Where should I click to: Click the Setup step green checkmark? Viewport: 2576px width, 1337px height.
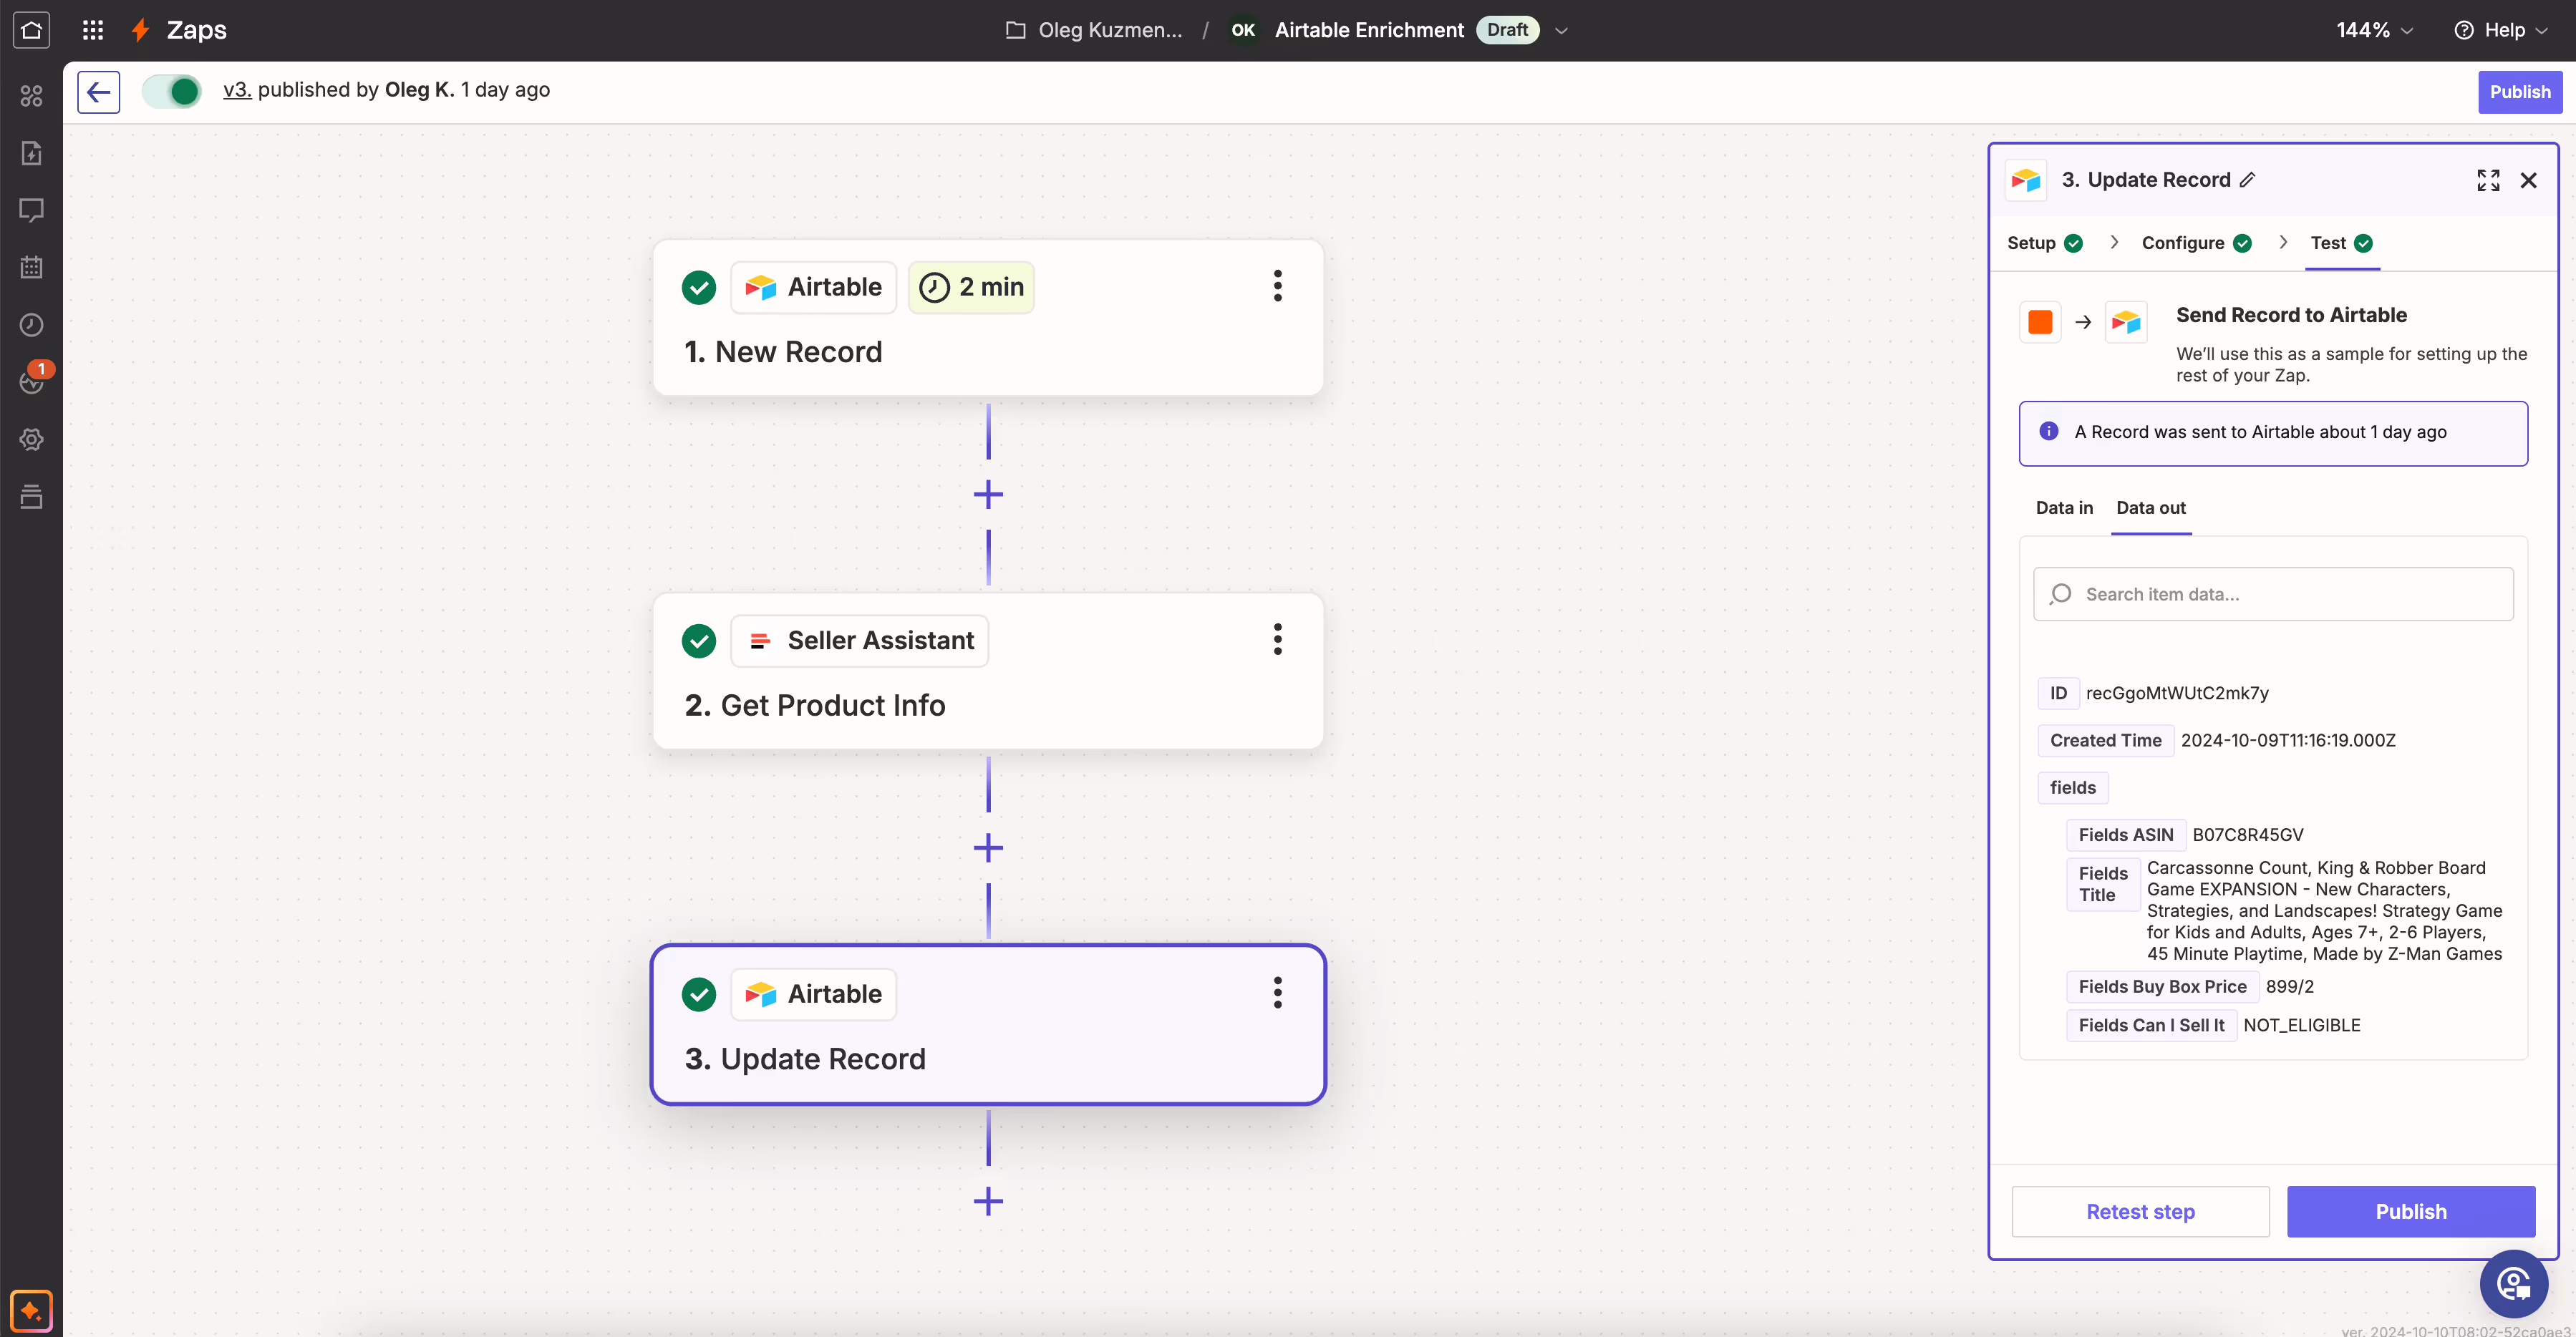coord(2074,243)
